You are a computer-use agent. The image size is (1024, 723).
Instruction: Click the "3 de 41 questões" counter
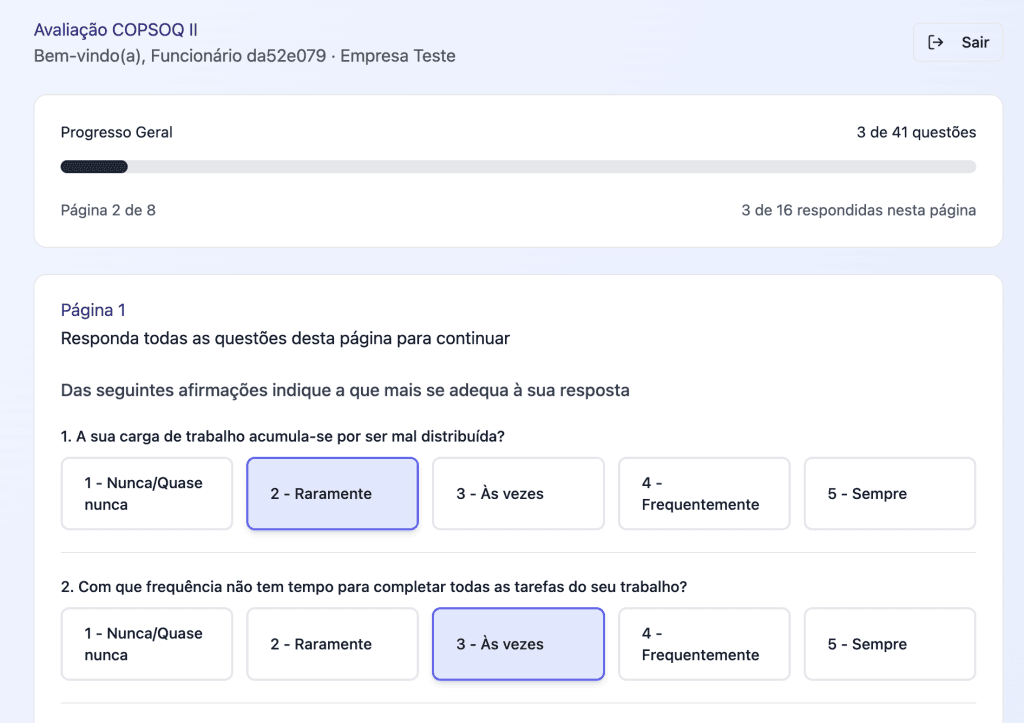click(916, 131)
